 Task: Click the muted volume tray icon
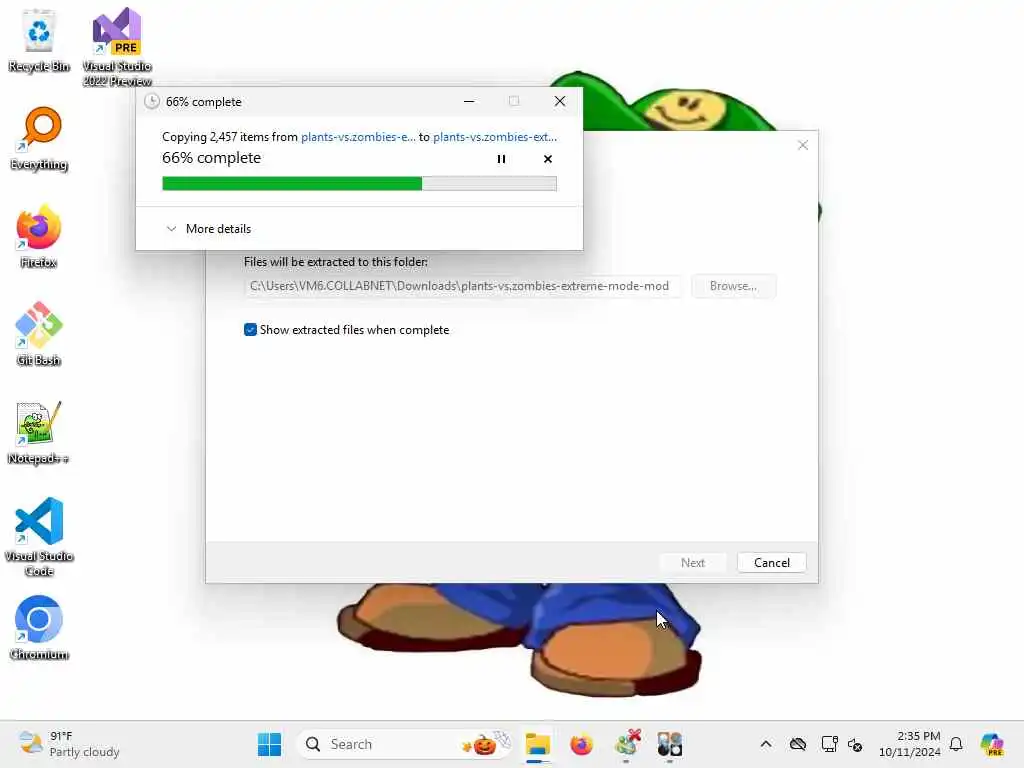[855, 744]
